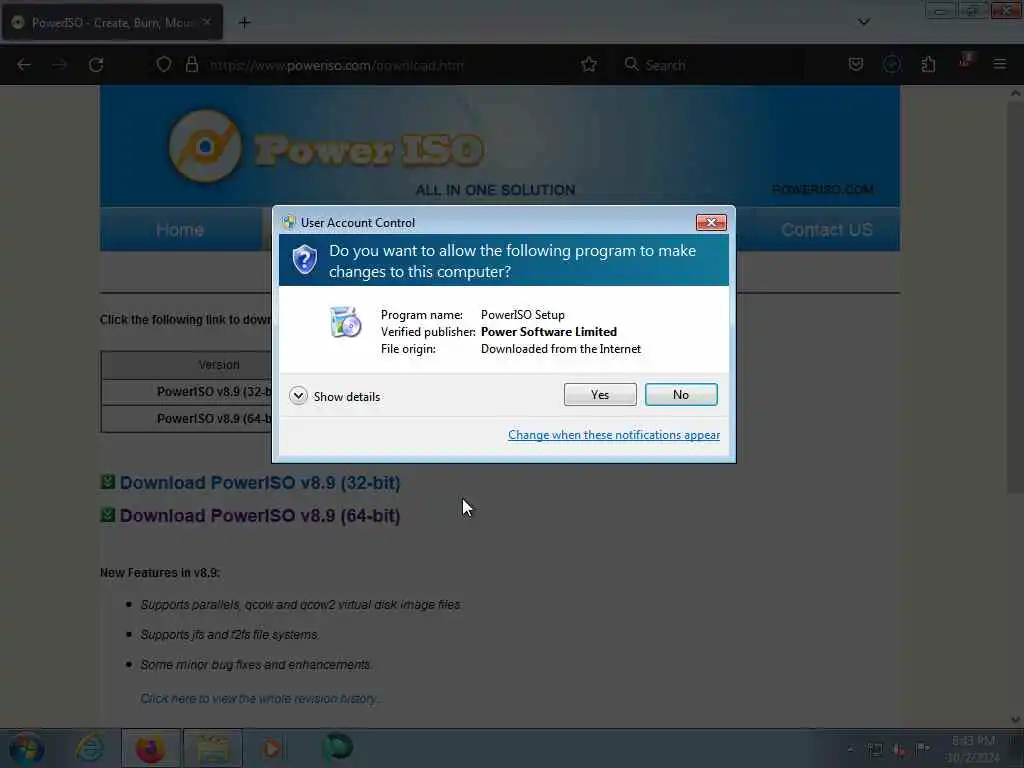Click the page vertical scrollbar
This screenshot has width=1024, height=768.
[x=1015, y=297]
